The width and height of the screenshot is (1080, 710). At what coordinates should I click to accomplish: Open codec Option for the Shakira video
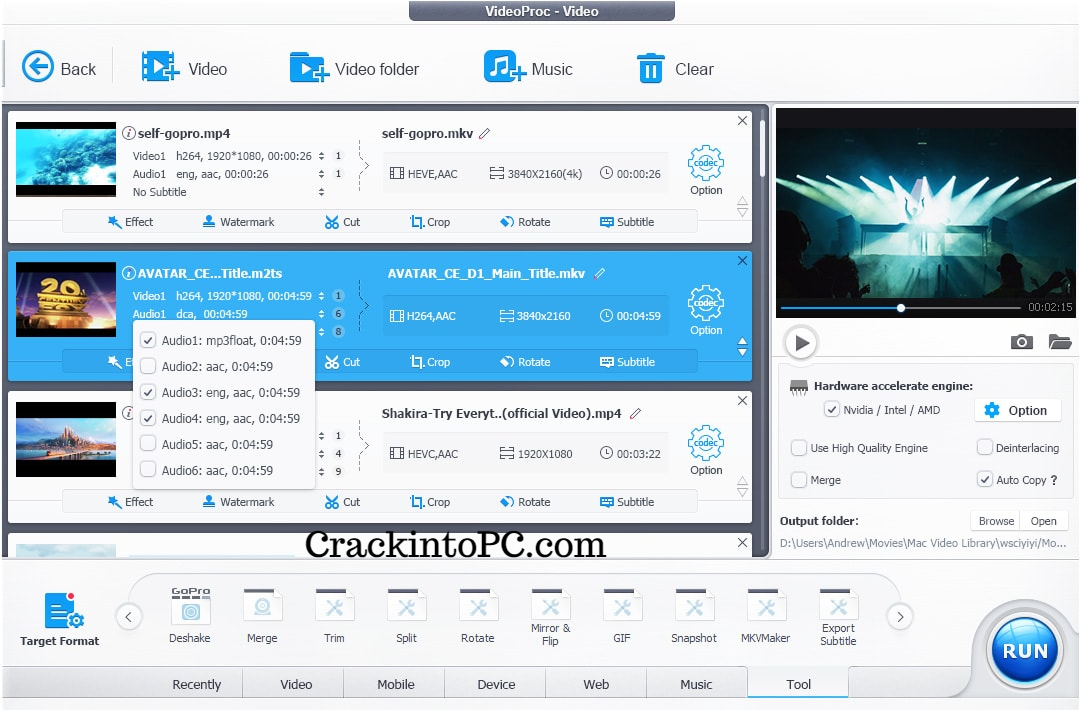tap(706, 450)
